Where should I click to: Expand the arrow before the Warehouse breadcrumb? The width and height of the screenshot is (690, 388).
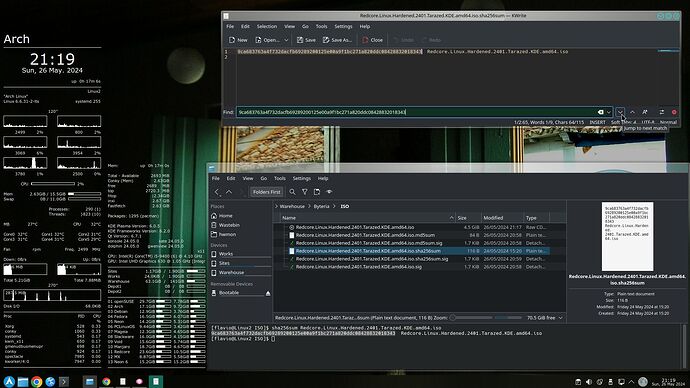[x=276, y=206]
